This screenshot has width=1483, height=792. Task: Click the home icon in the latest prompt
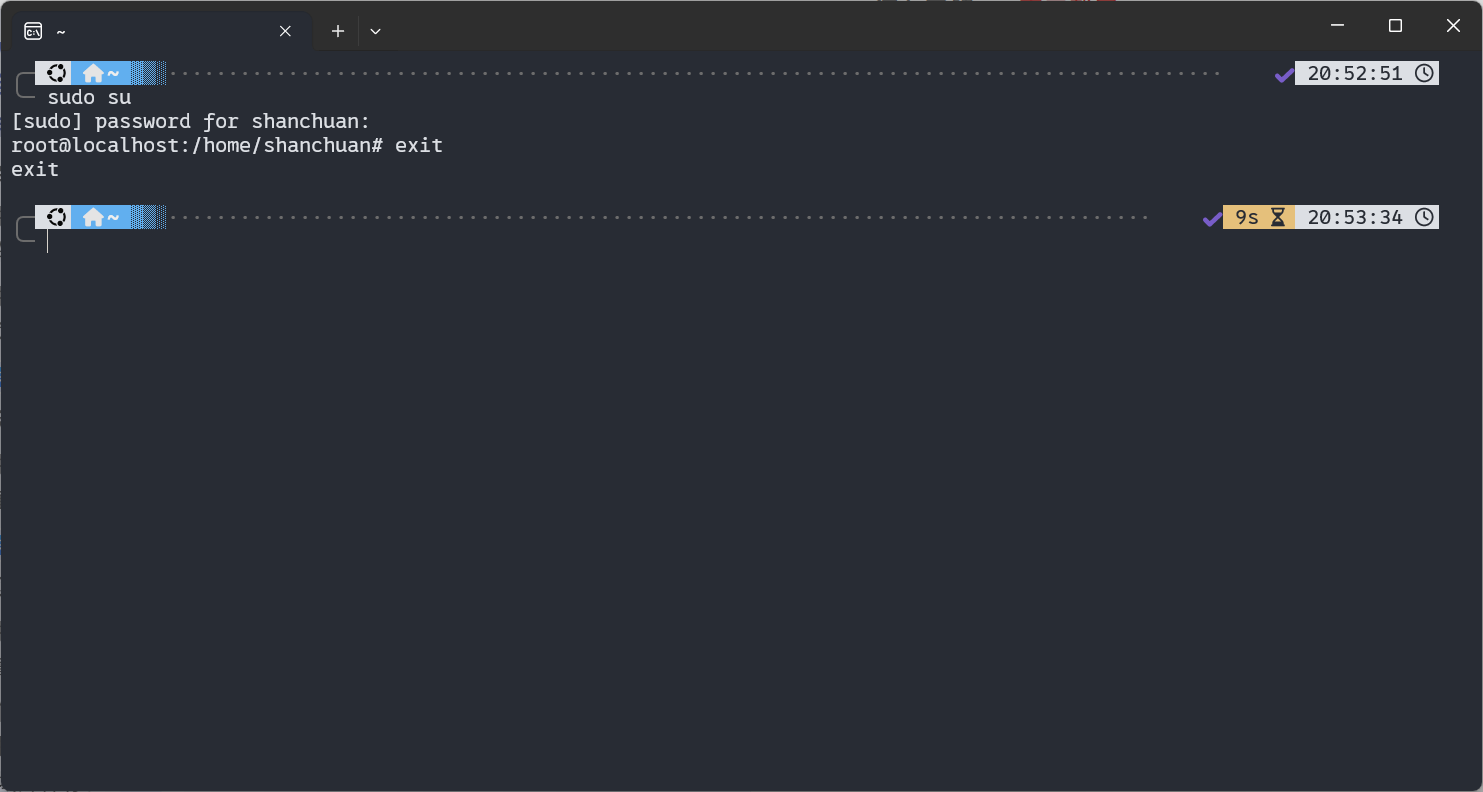pyautogui.click(x=93, y=217)
